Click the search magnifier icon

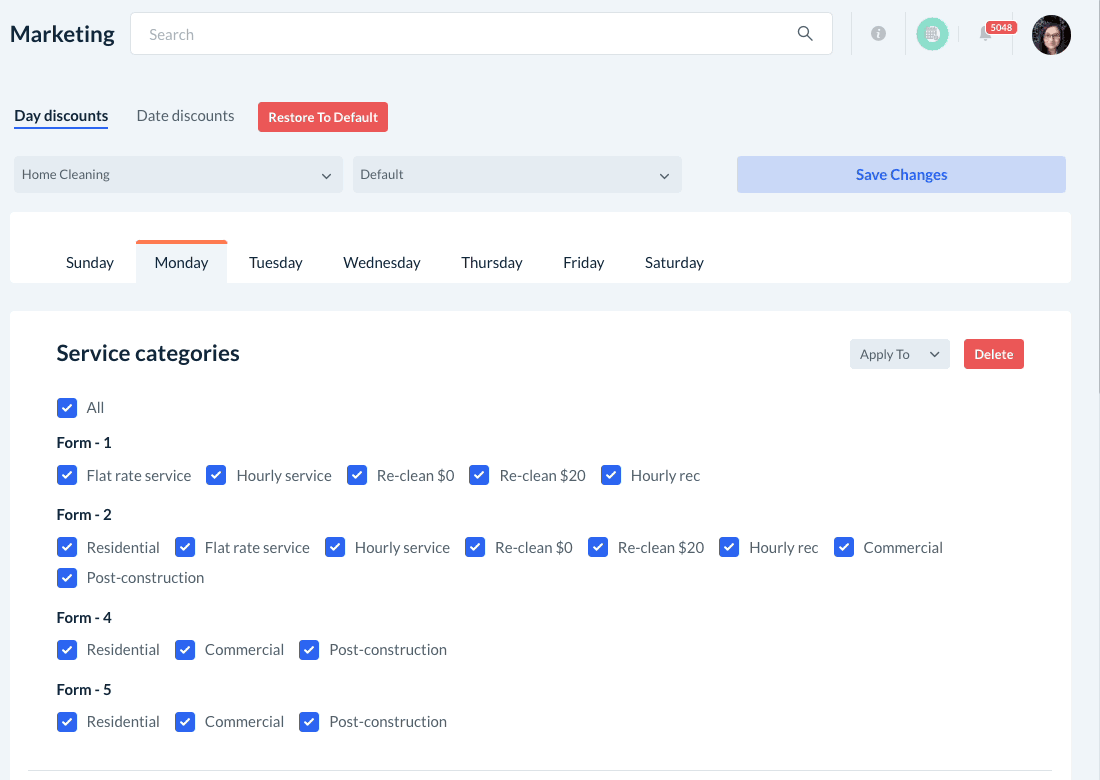tap(805, 34)
